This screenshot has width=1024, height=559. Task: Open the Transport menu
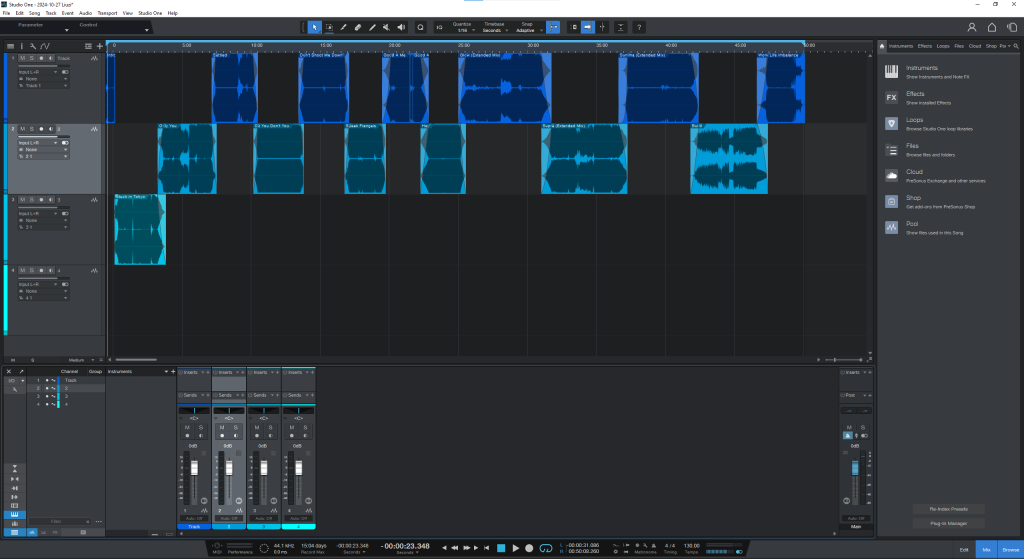(107, 13)
